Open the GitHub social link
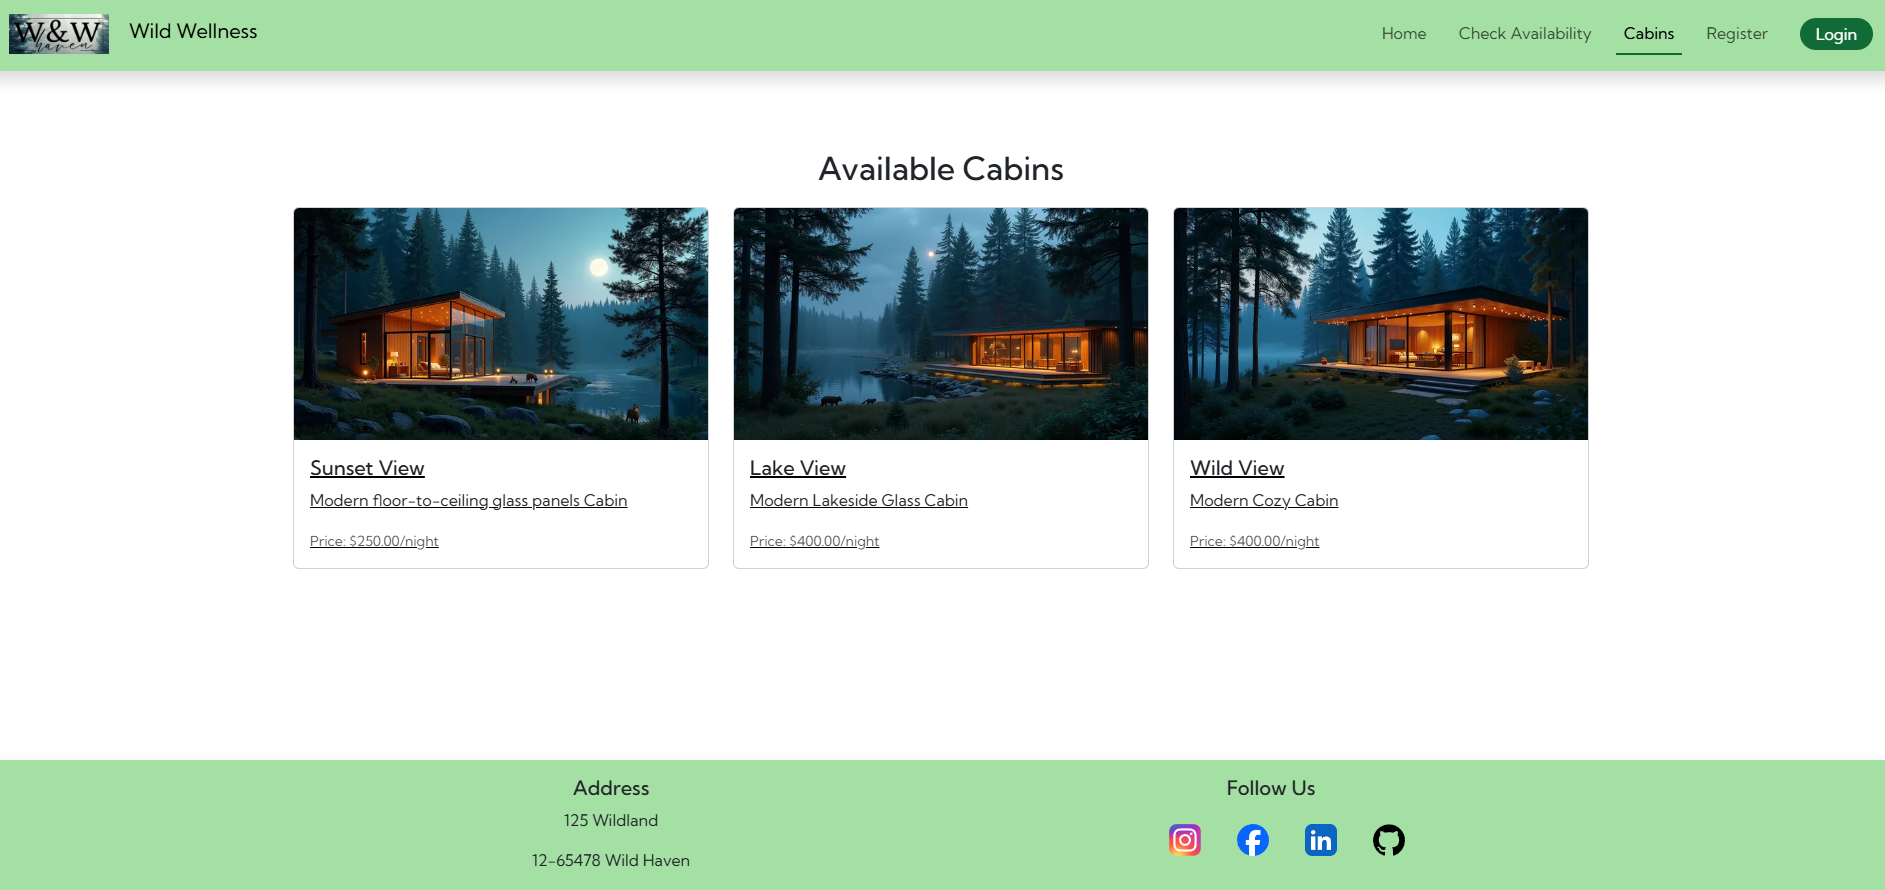This screenshot has width=1885, height=890. pyautogui.click(x=1388, y=840)
